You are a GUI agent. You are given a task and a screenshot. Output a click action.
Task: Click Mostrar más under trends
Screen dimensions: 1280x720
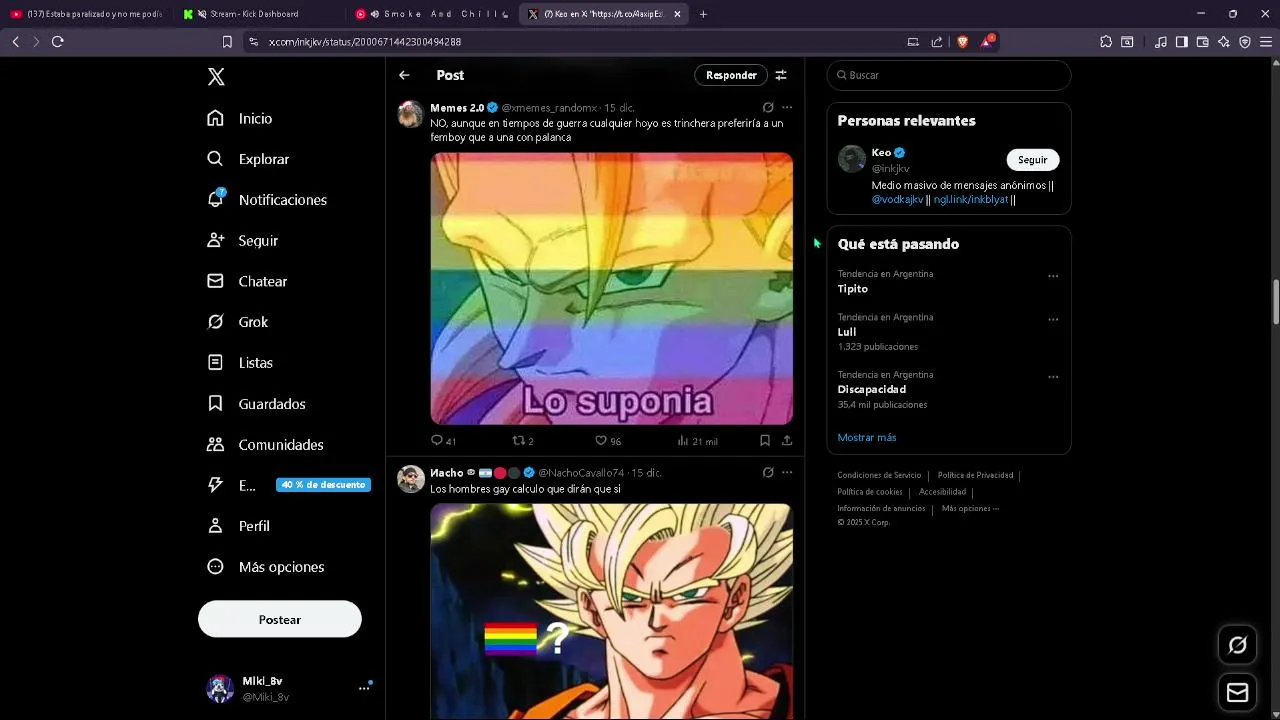(x=867, y=437)
